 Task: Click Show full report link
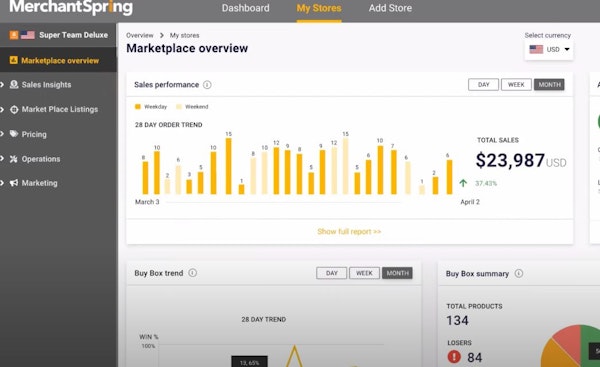(349, 232)
